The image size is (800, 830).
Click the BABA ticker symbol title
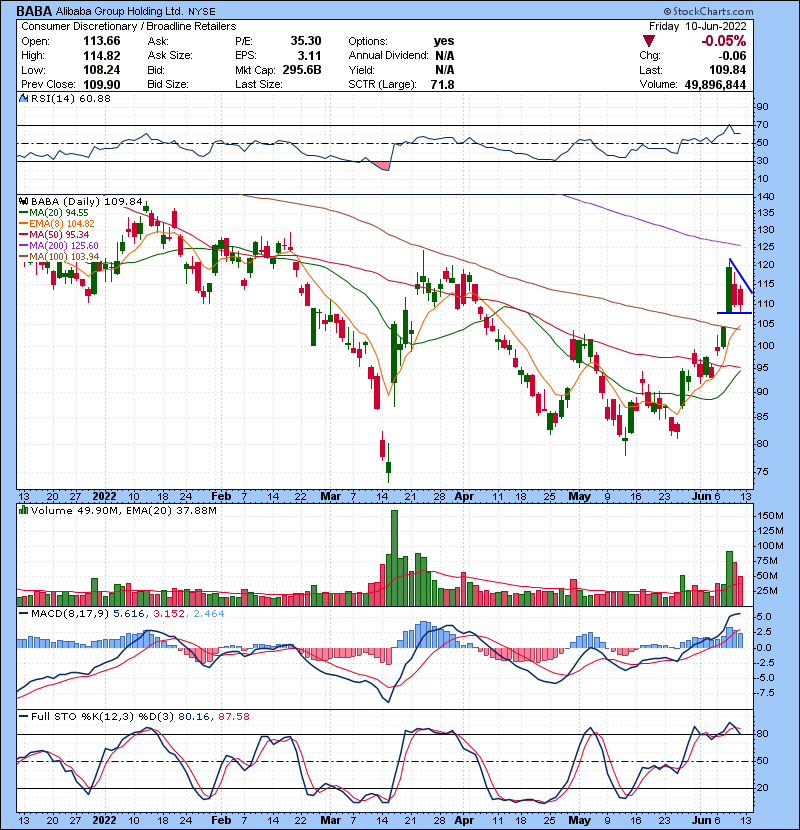point(34,11)
